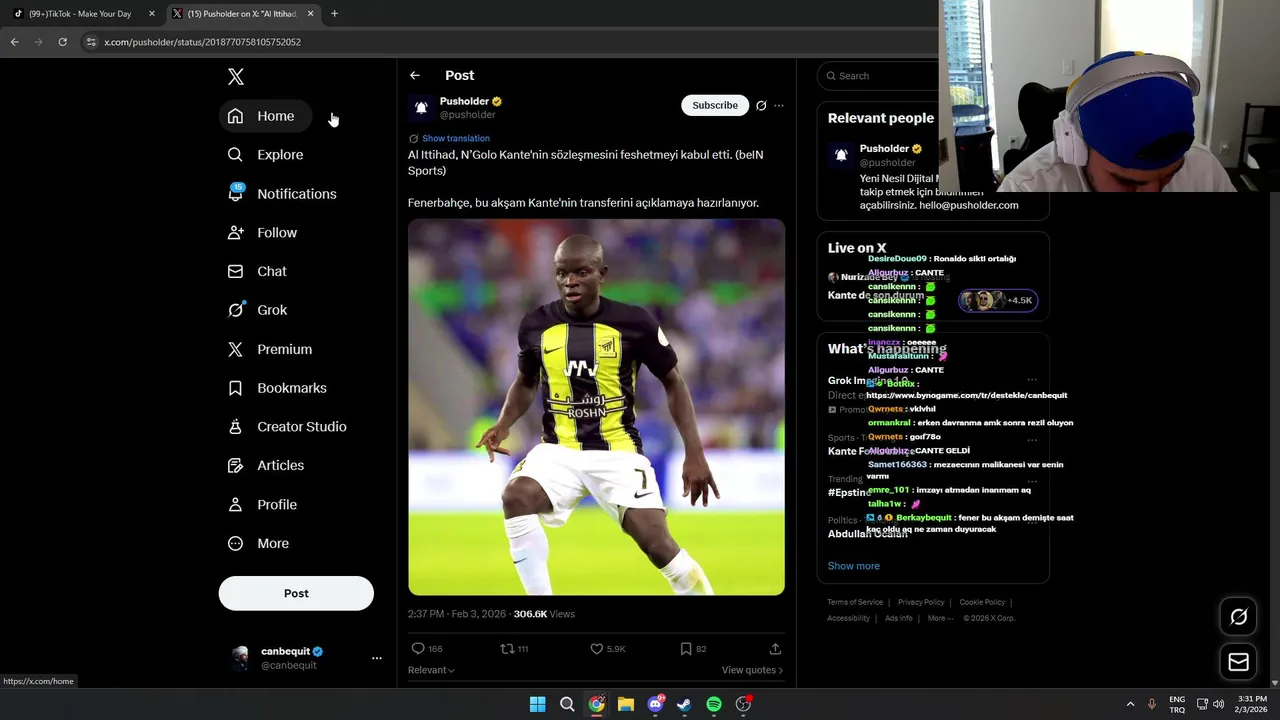Click the Accessibility footer link

click(848, 618)
